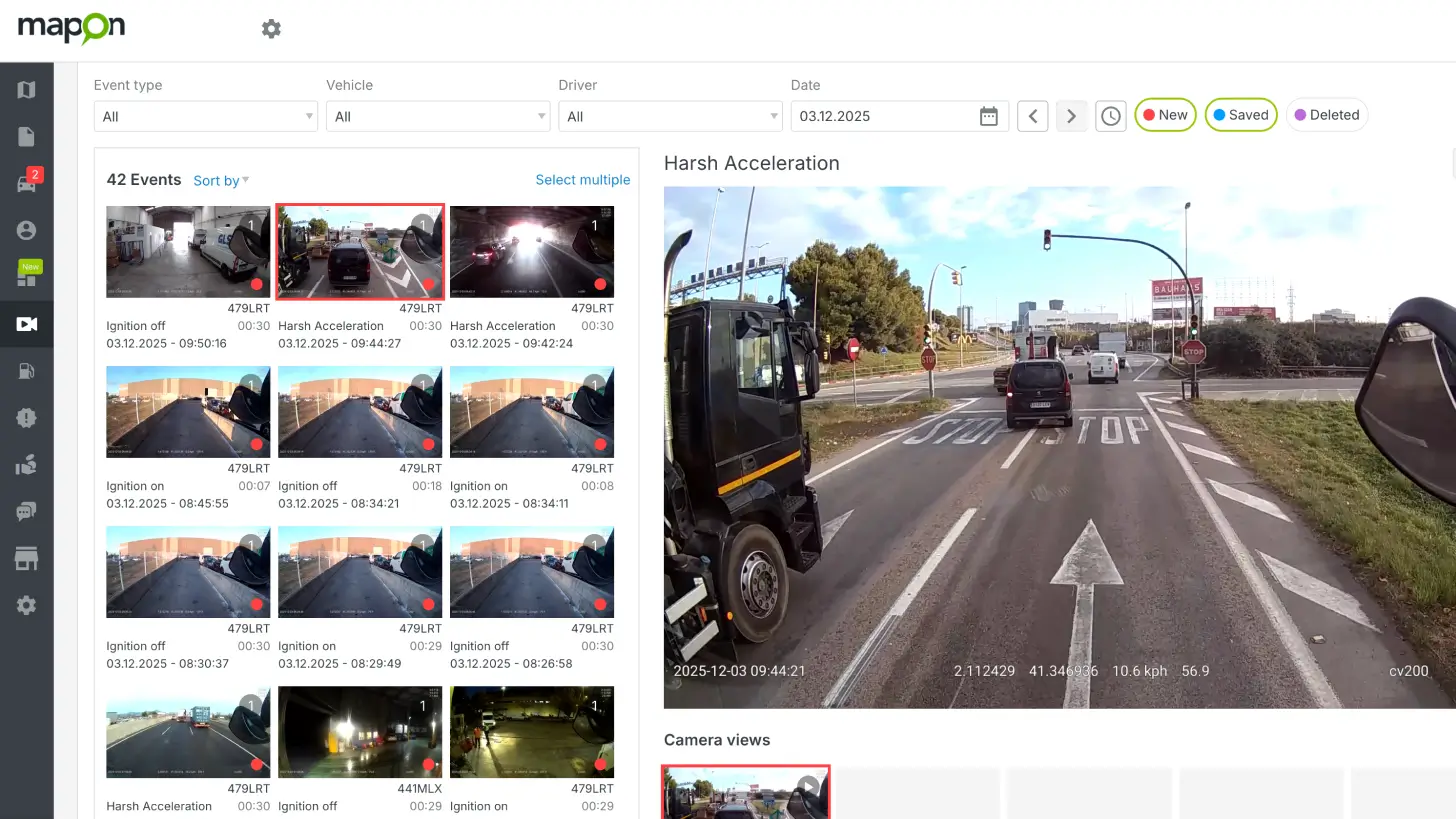
Task: Open the Drivers section from the sidebar
Action: coord(26,229)
